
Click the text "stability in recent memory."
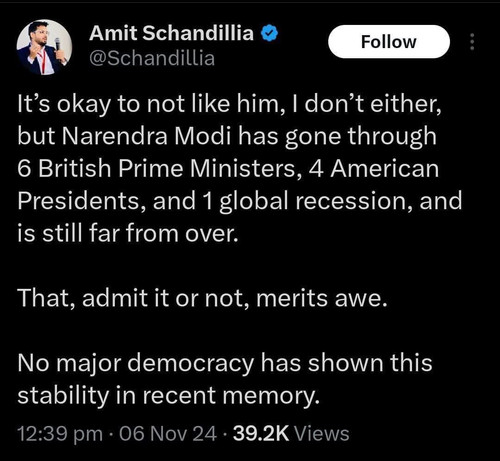point(169,395)
